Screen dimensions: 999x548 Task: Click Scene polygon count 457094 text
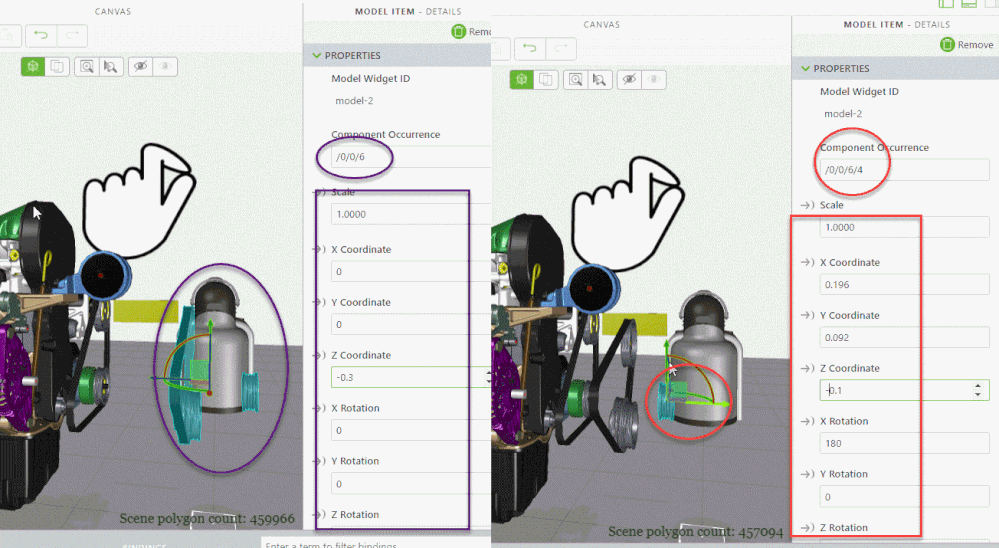coord(696,531)
